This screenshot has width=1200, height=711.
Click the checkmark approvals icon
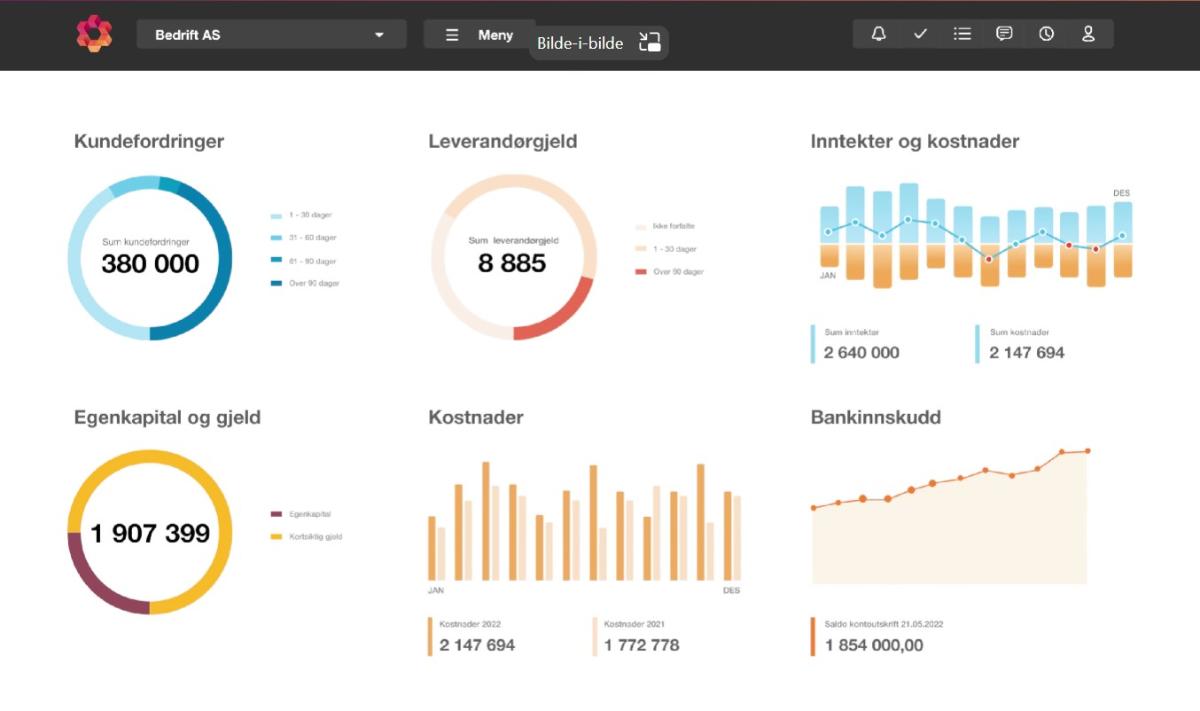tap(920, 34)
